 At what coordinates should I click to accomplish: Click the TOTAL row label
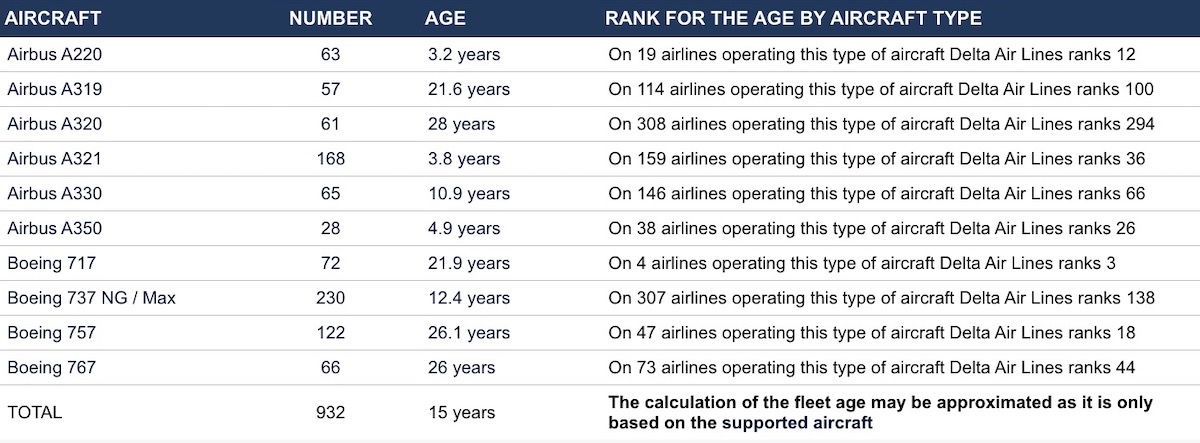tap(34, 412)
